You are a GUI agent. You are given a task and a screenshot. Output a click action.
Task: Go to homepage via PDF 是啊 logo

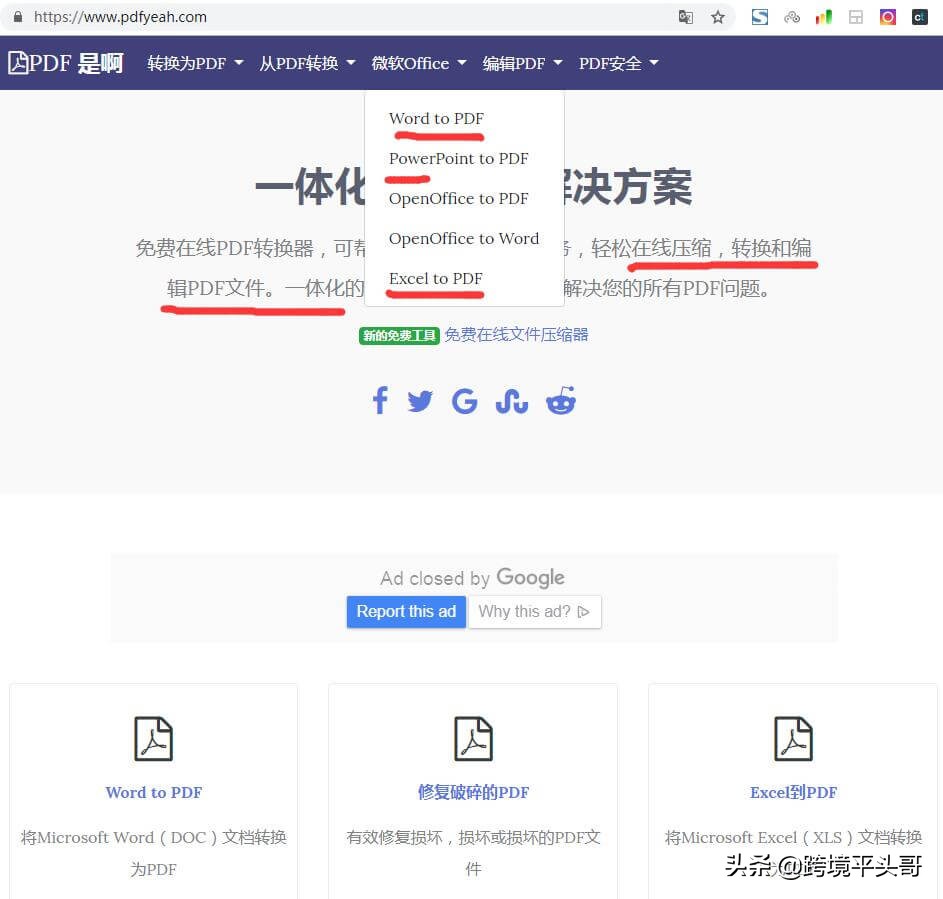tap(66, 63)
